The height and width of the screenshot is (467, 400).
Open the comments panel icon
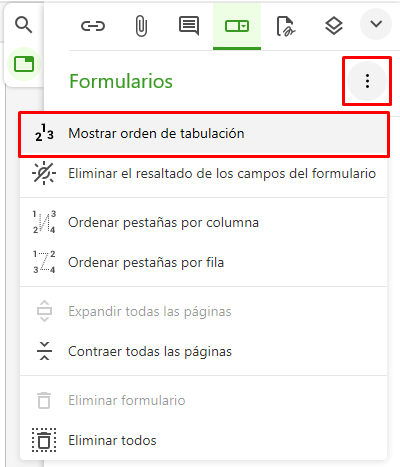[189, 26]
